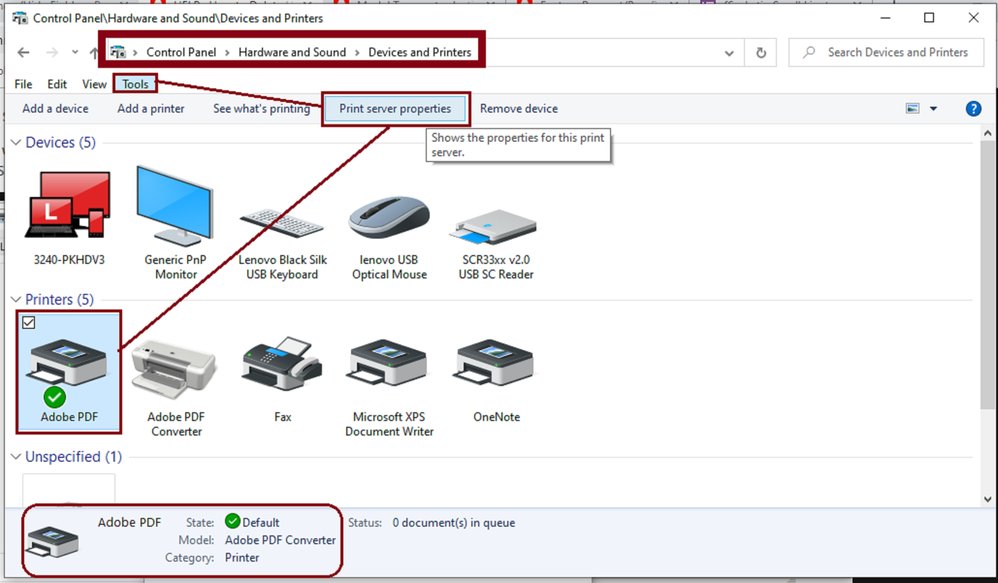Collapse the Devices (5) group
The height and width of the screenshot is (583, 998).
16,143
